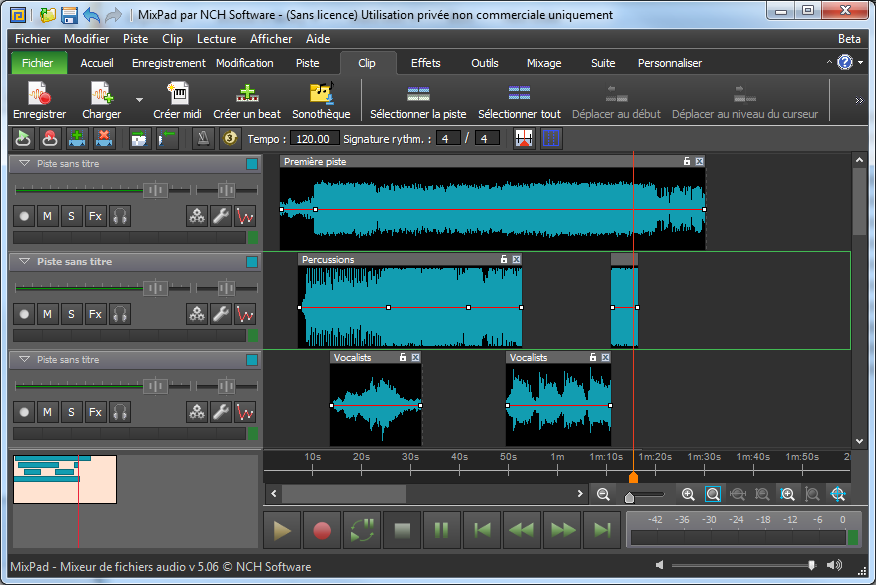Open the green Fichier tab

coord(38,63)
